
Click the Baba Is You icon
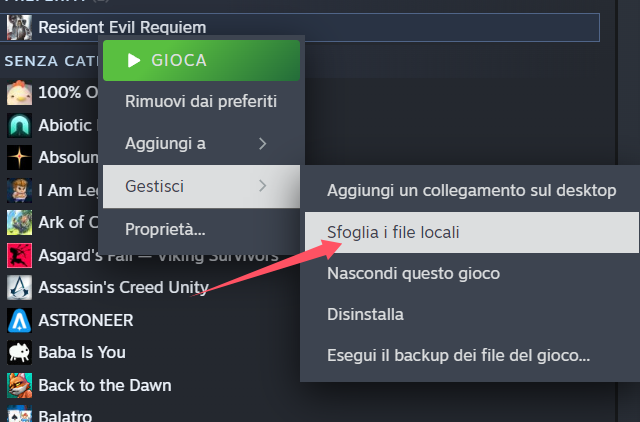click(x=19, y=353)
